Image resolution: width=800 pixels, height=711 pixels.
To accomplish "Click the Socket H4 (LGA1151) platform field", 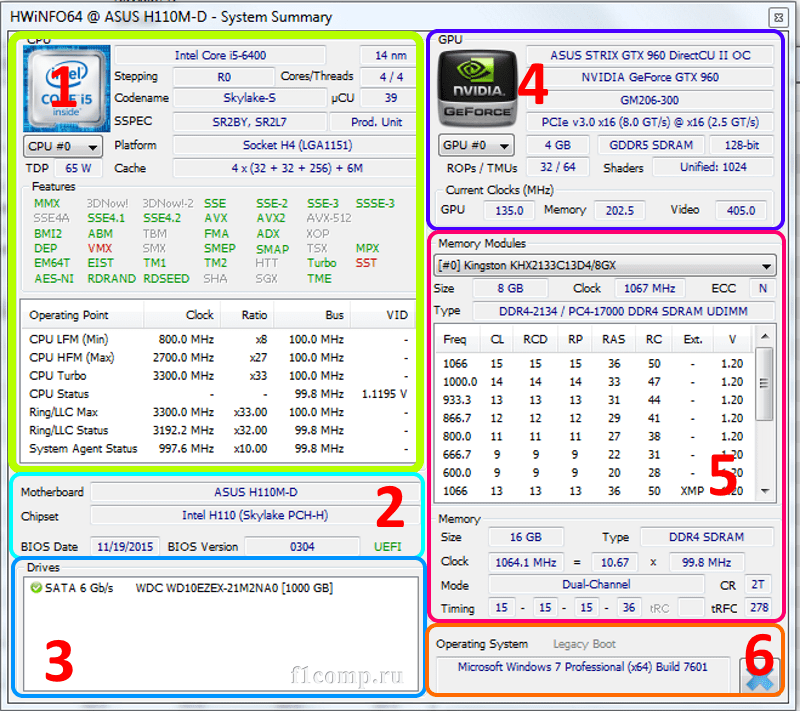I will click(x=297, y=145).
